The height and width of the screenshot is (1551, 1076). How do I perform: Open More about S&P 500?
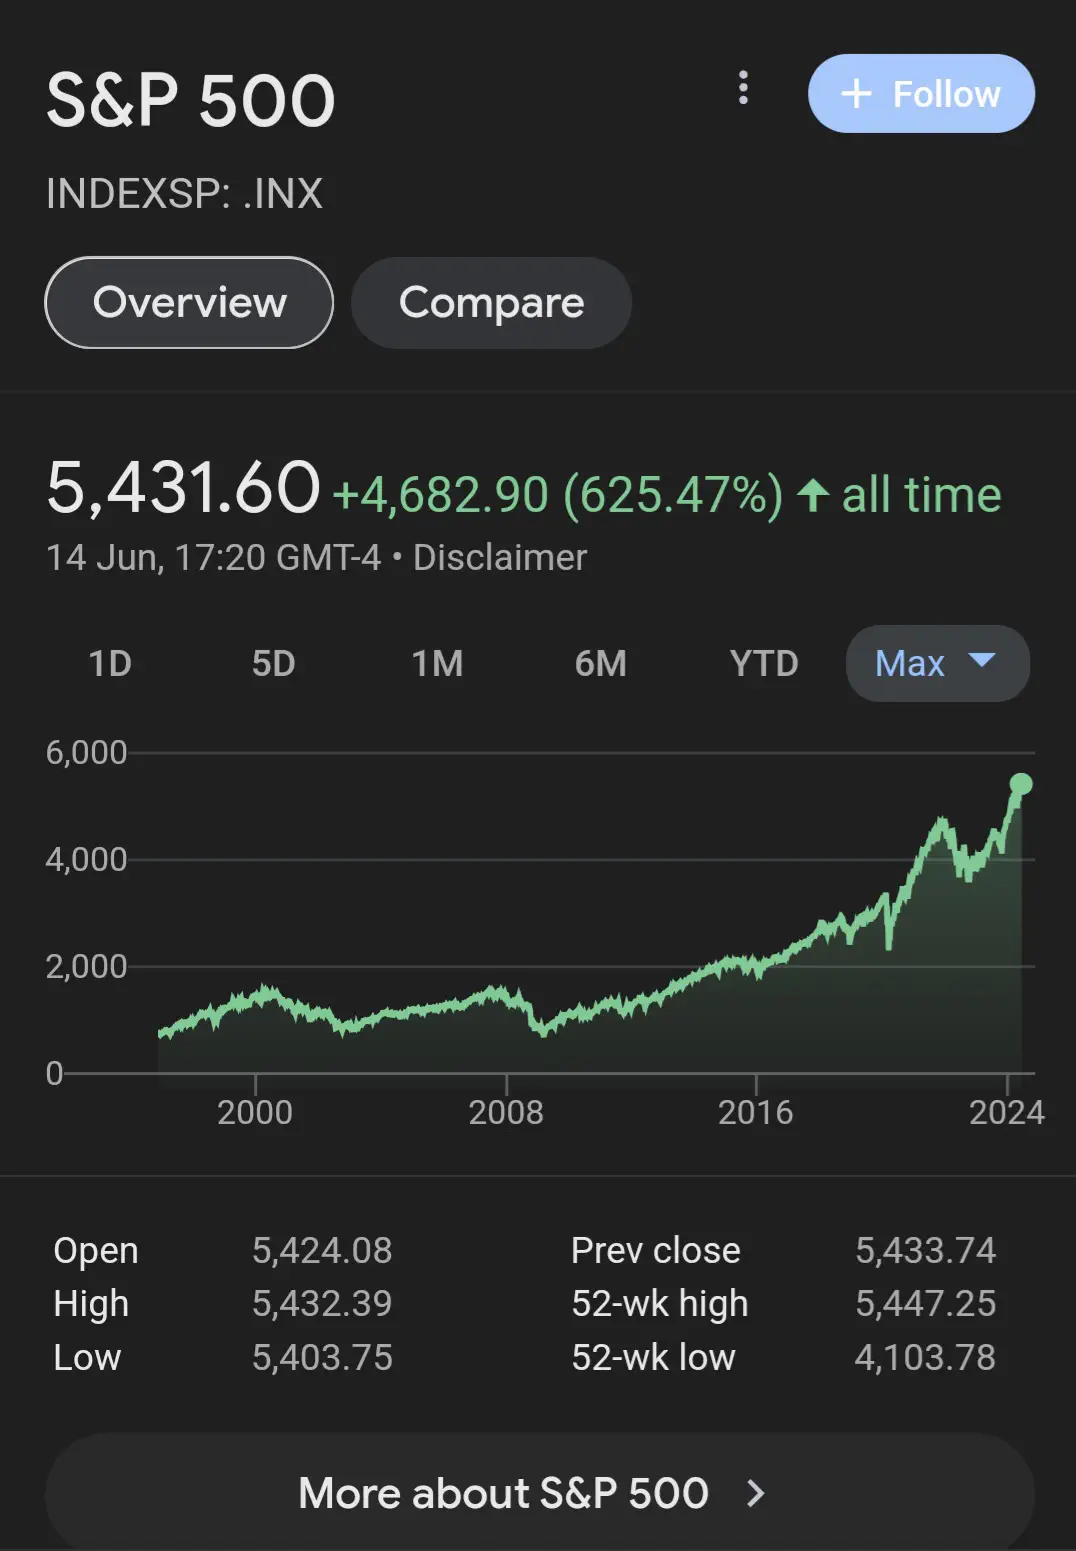503,1493
